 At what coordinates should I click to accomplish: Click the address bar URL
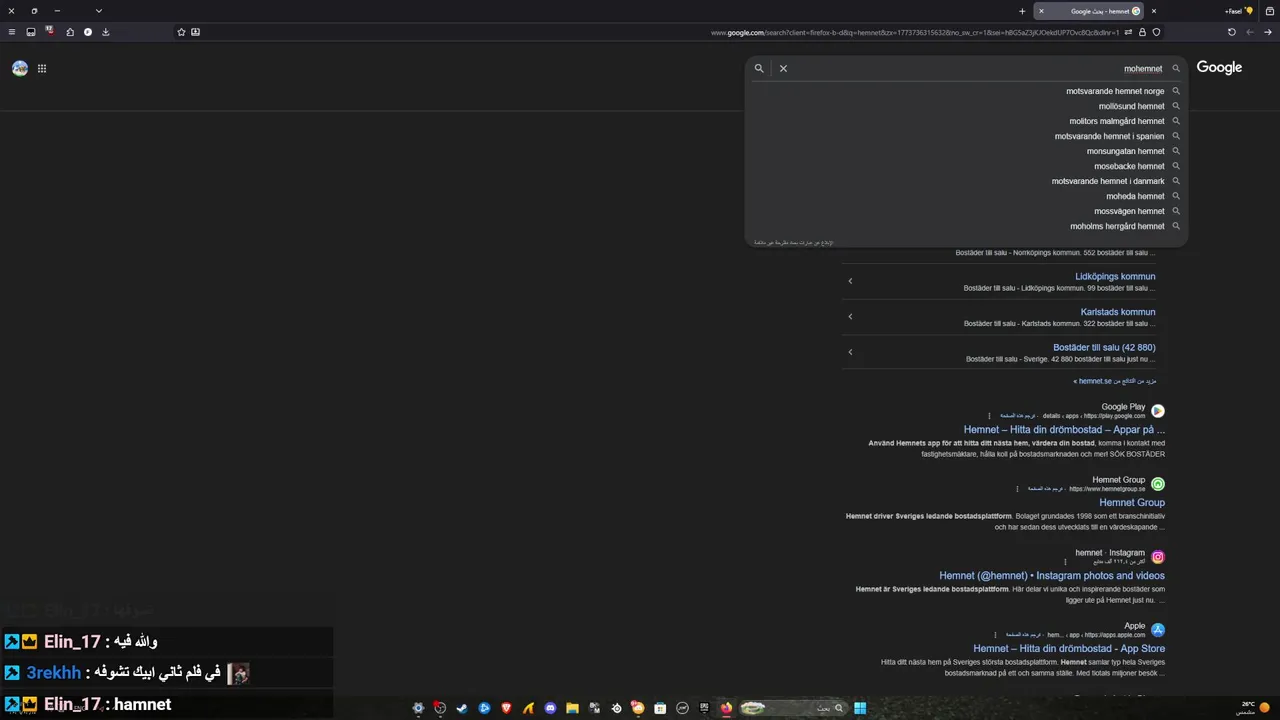(915, 32)
